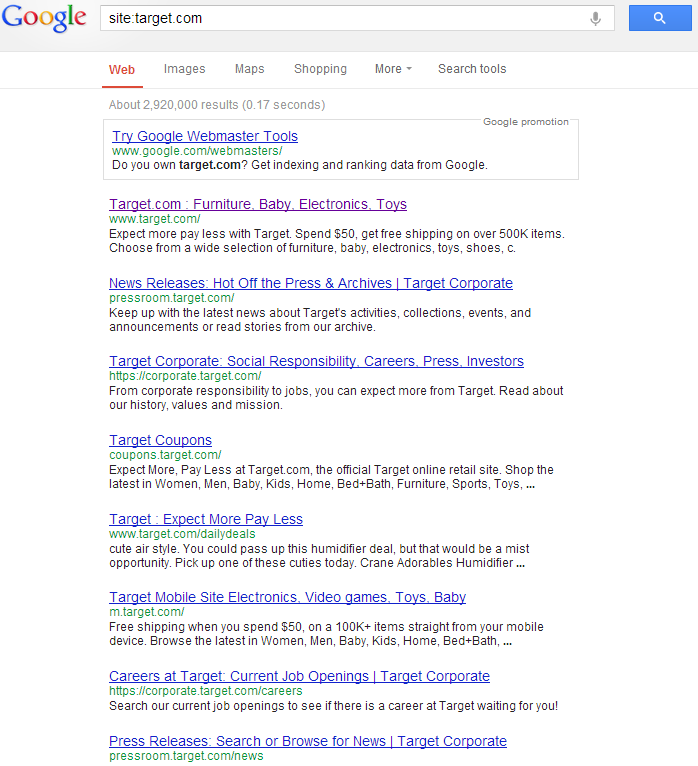The width and height of the screenshot is (698, 766).
Task: Select the Web tab
Action: 122,70
